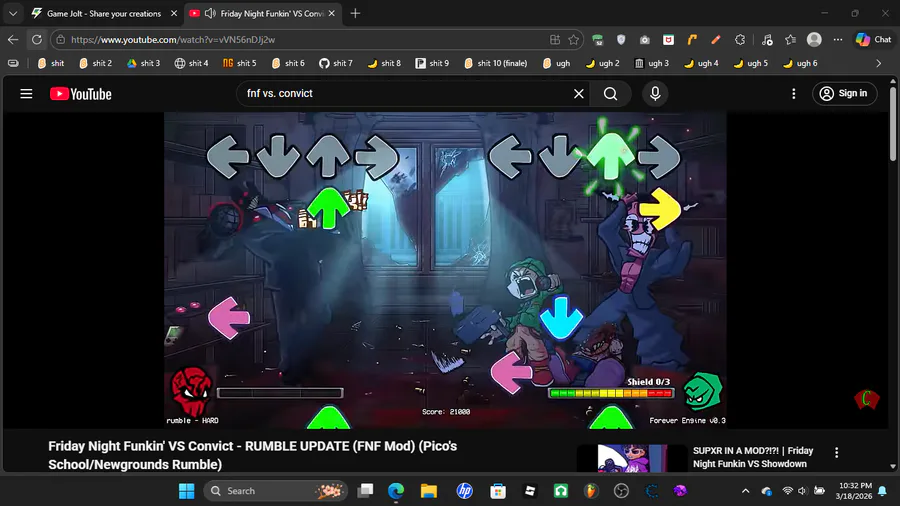Screen dimensions: 900x506
Task: Open the shield extension icon
Action: click(x=621, y=40)
